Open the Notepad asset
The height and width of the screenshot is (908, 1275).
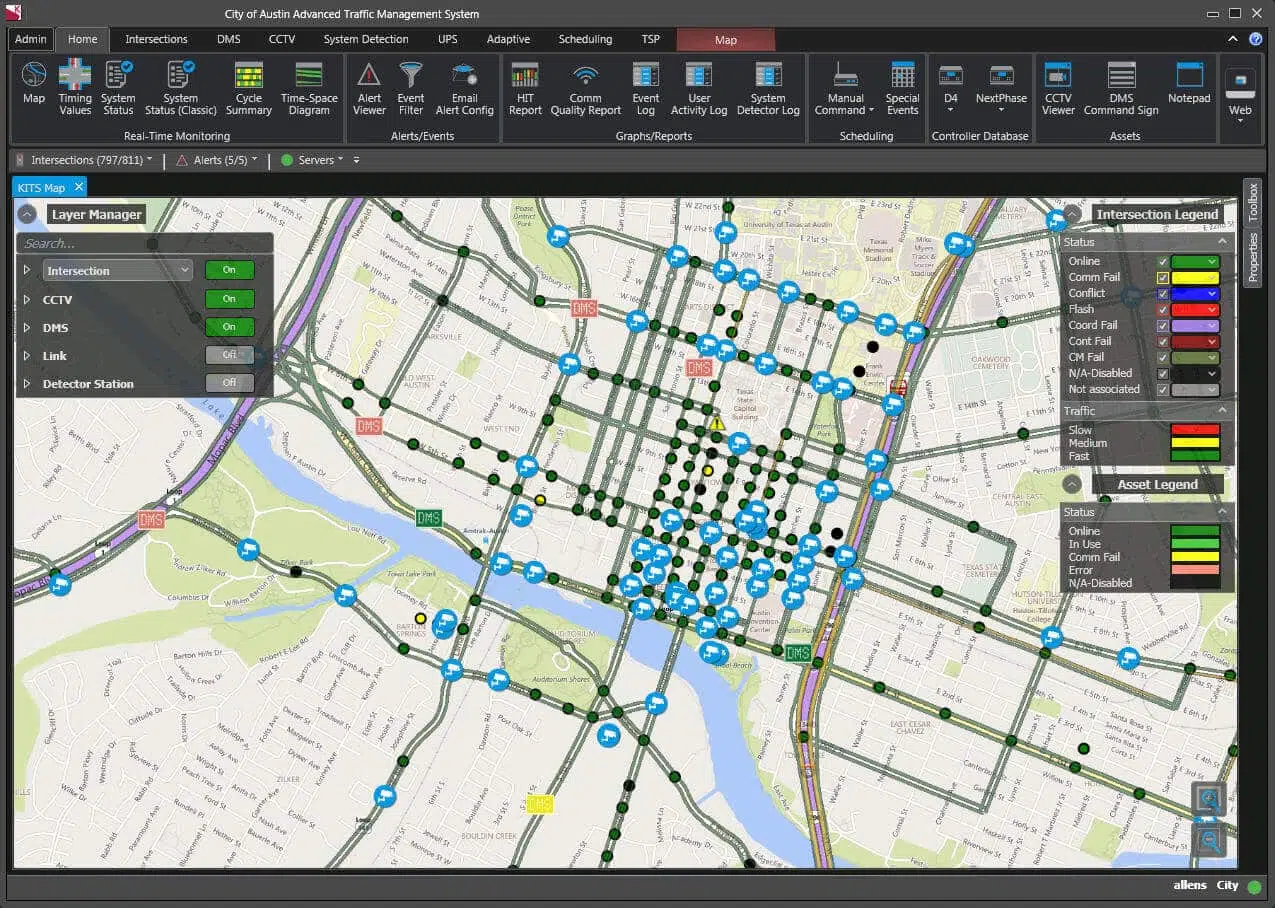coord(1189,86)
